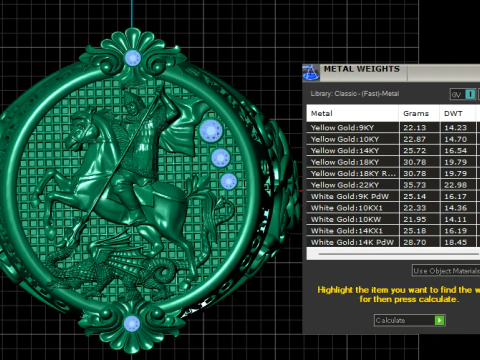Image resolution: width=480 pixels, height=360 pixels.
Task: Click the 16.54 DWT value
Action: click(455, 151)
